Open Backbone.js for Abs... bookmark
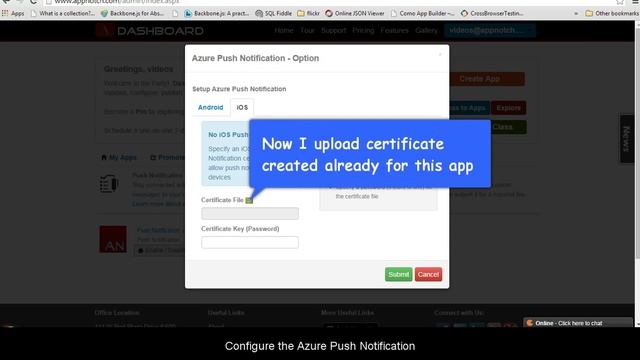The image size is (640, 360). pyautogui.click(x=132, y=13)
